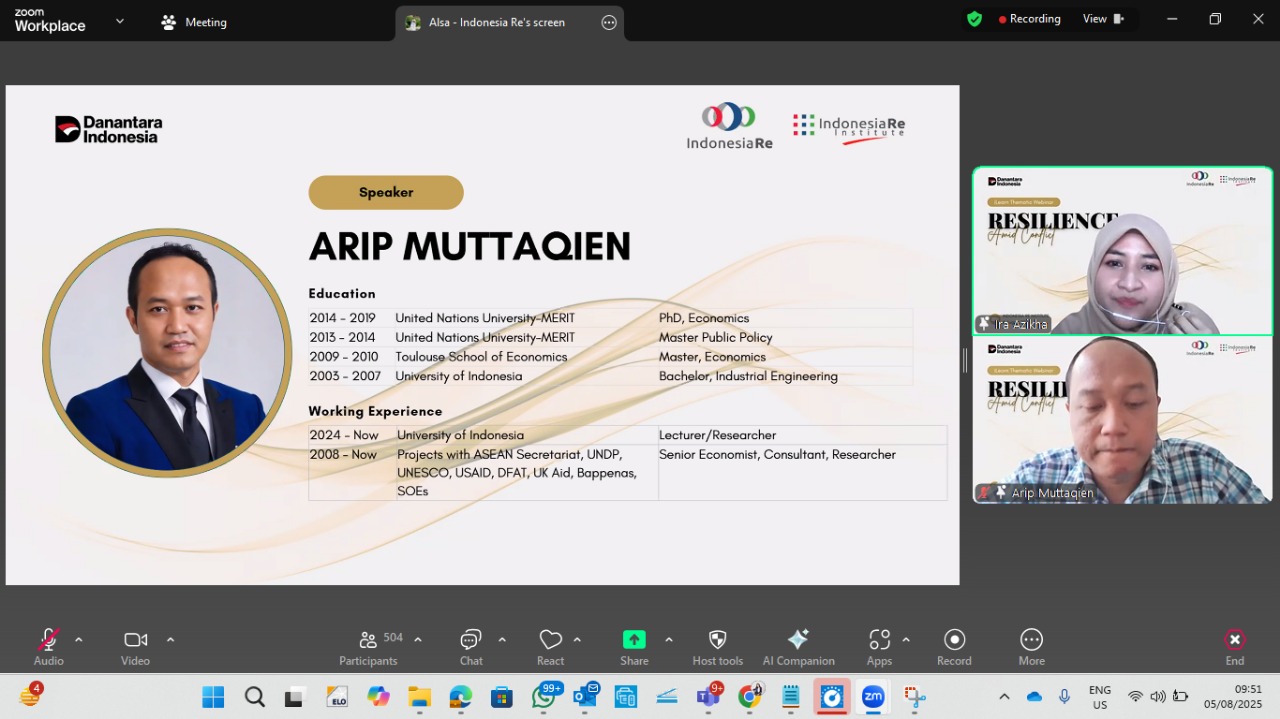The image size is (1280, 719).
Task: Open the Apps icon
Action: pos(879,640)
